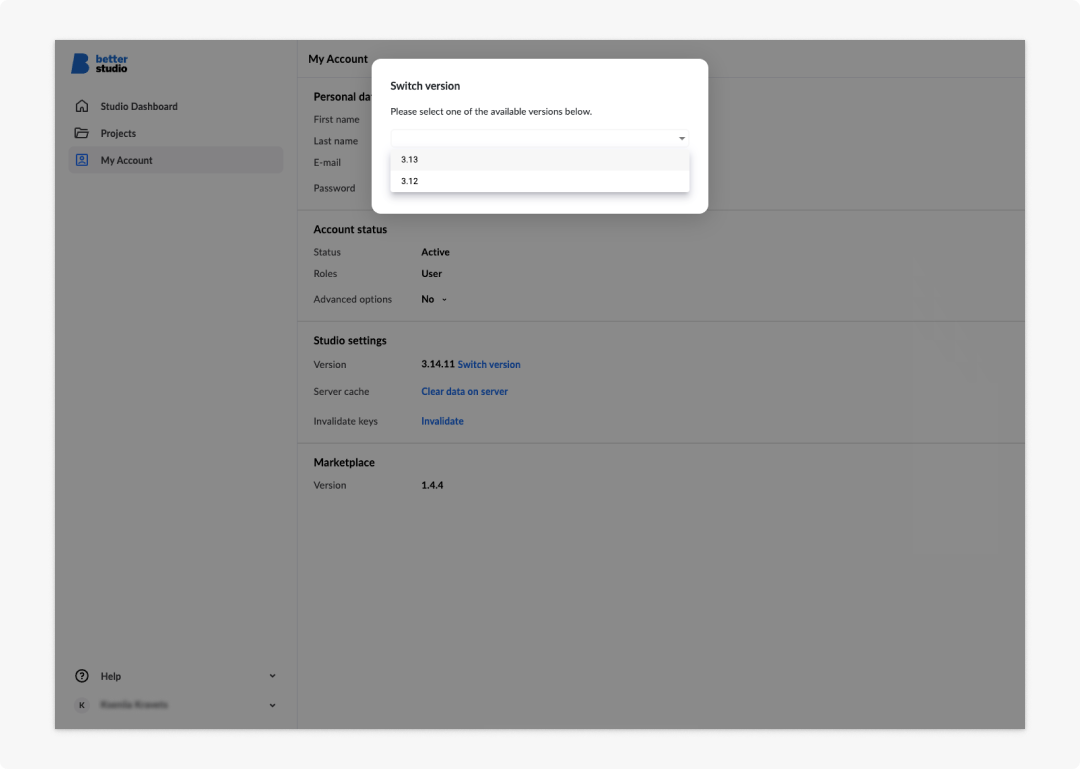1080x769 pixels.
Task: Click the User role value
Action: (x=431, y=274)
